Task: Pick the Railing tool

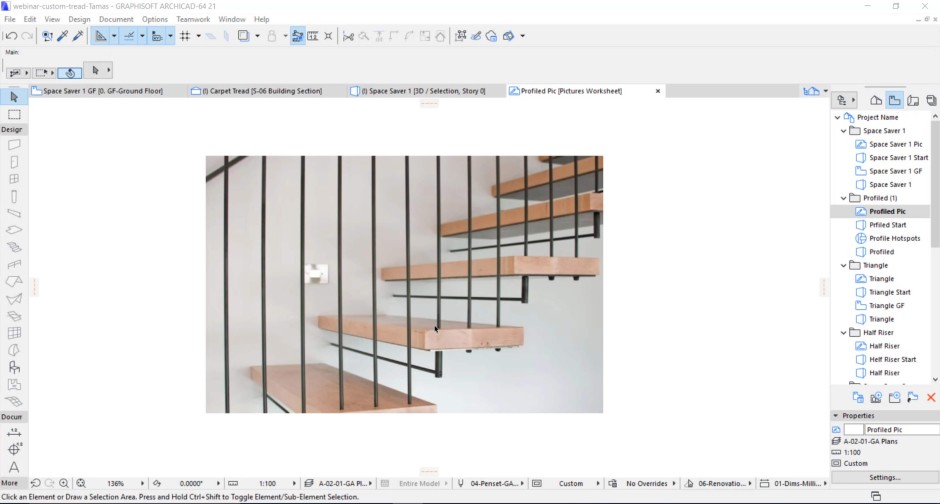Action: (x=14, y=264)
